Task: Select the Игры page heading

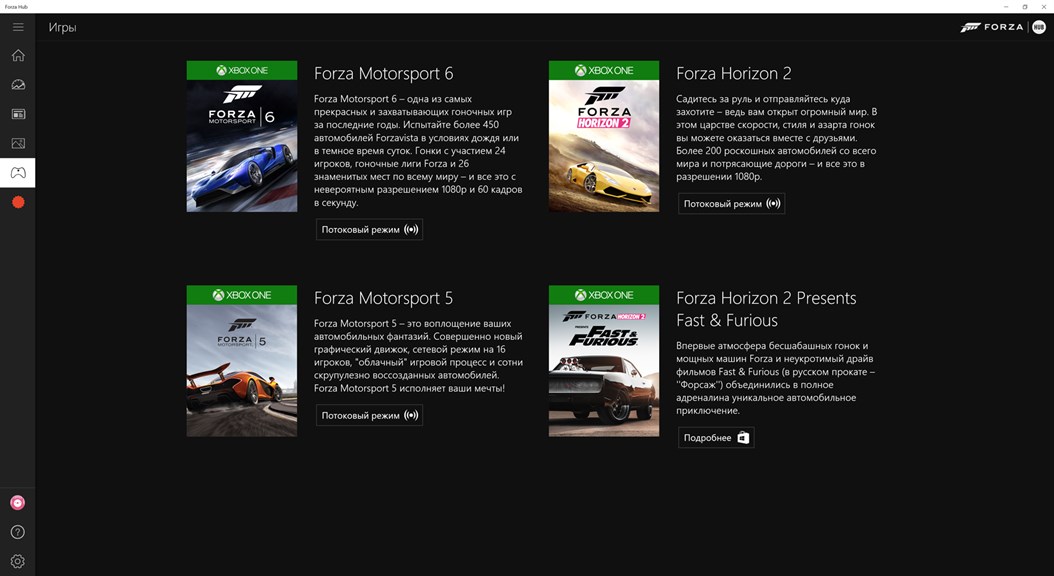Action: point(62,28)
